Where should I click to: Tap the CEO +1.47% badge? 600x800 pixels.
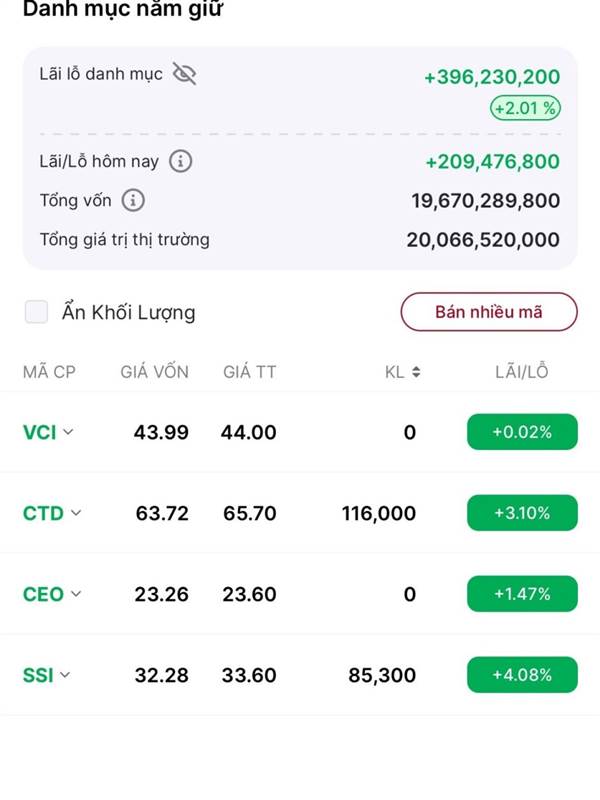coord(522,594)
